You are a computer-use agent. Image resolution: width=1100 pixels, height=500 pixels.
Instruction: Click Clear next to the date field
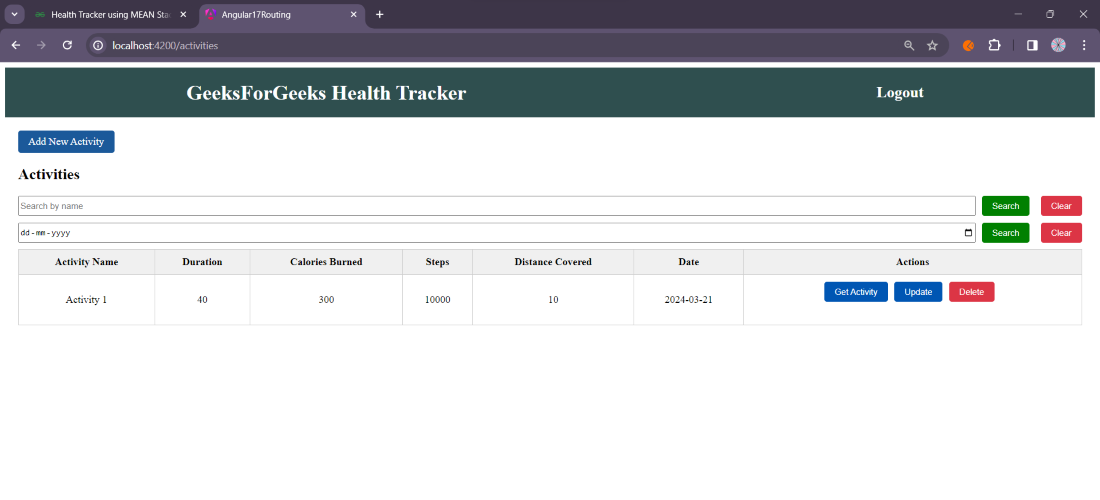tap(1061, 233)
